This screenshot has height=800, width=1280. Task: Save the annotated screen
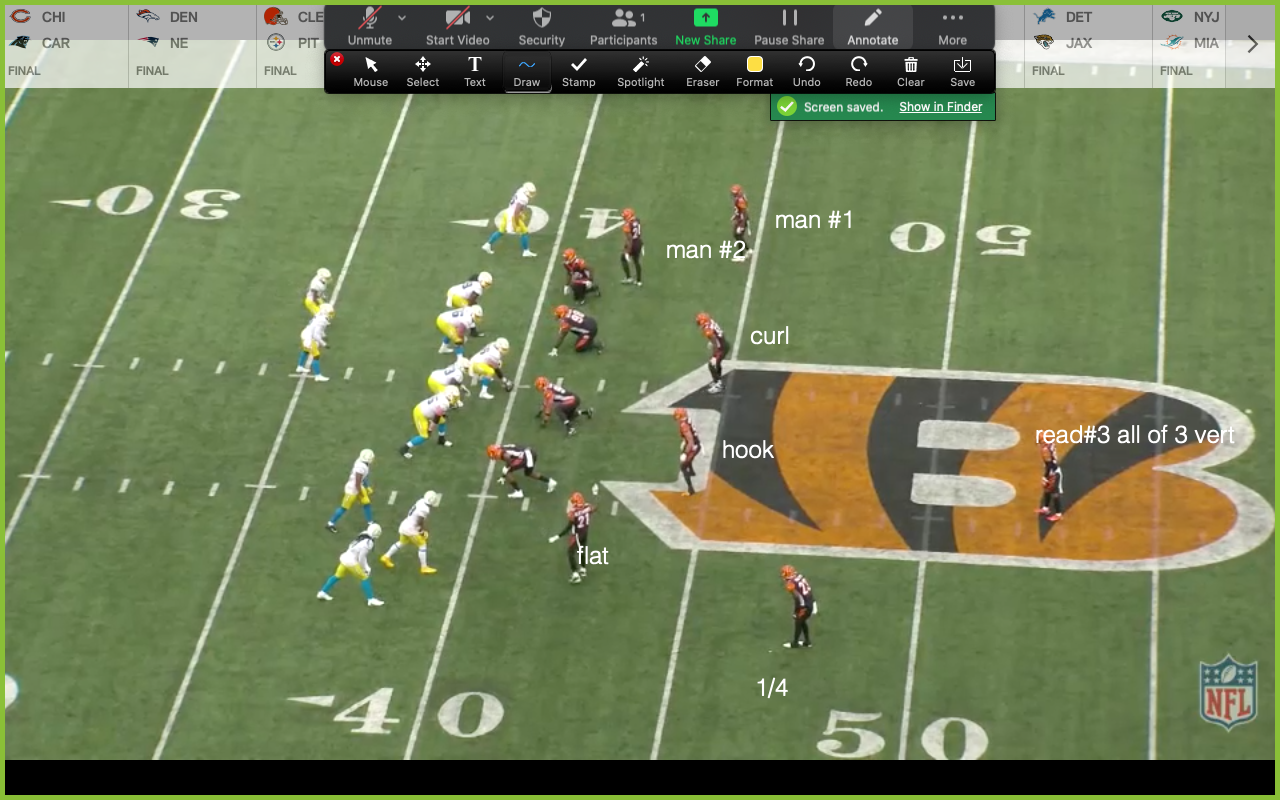(x=962, y=71)
